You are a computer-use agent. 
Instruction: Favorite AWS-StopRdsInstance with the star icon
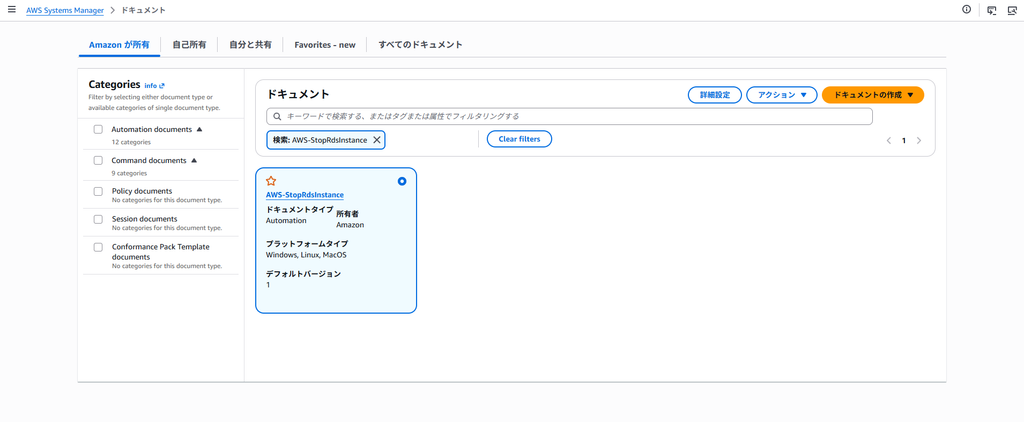(x=271, y=181)
